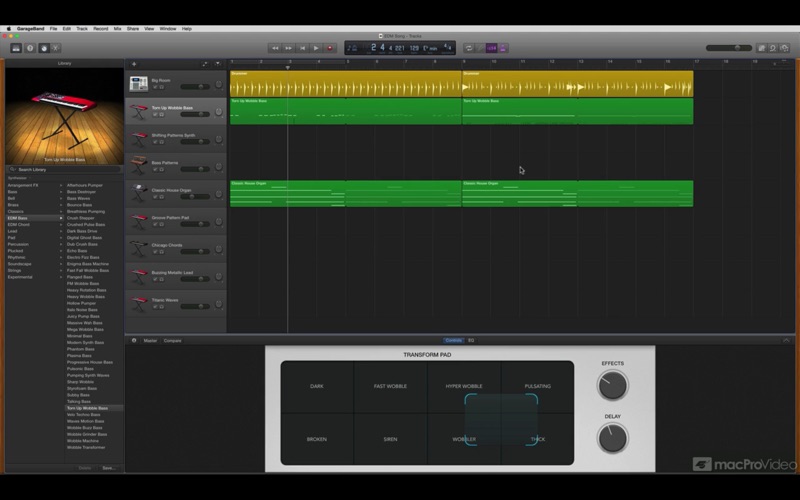The width and height of the screenshot is (800, 500).
Task: Expand the Soundscape category arrow
Action: click(61, 264)
